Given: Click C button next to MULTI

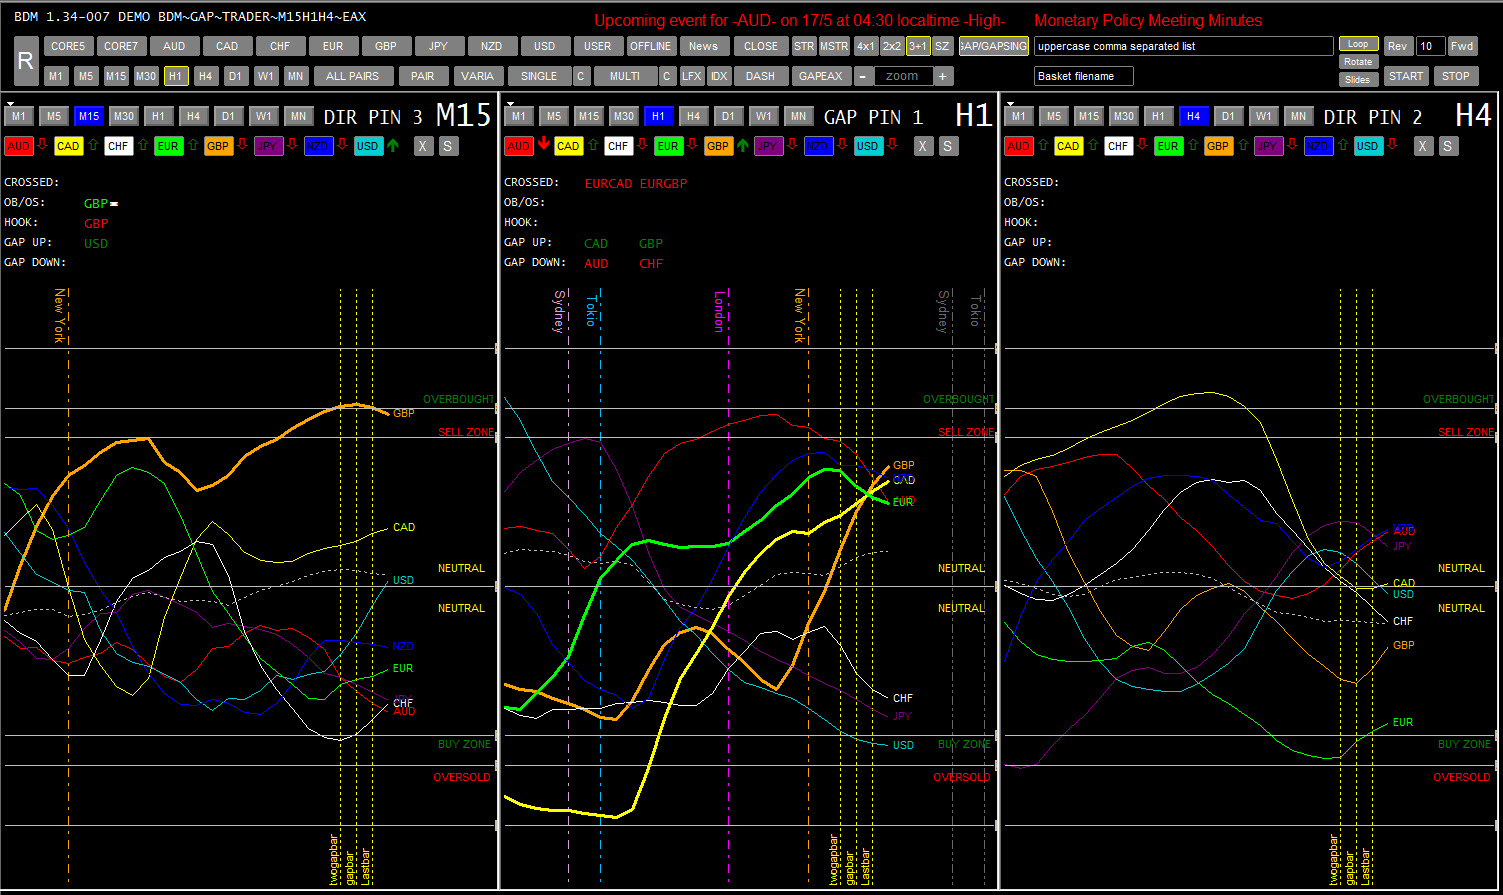Looking at the screenshot, I should point(668,76).
